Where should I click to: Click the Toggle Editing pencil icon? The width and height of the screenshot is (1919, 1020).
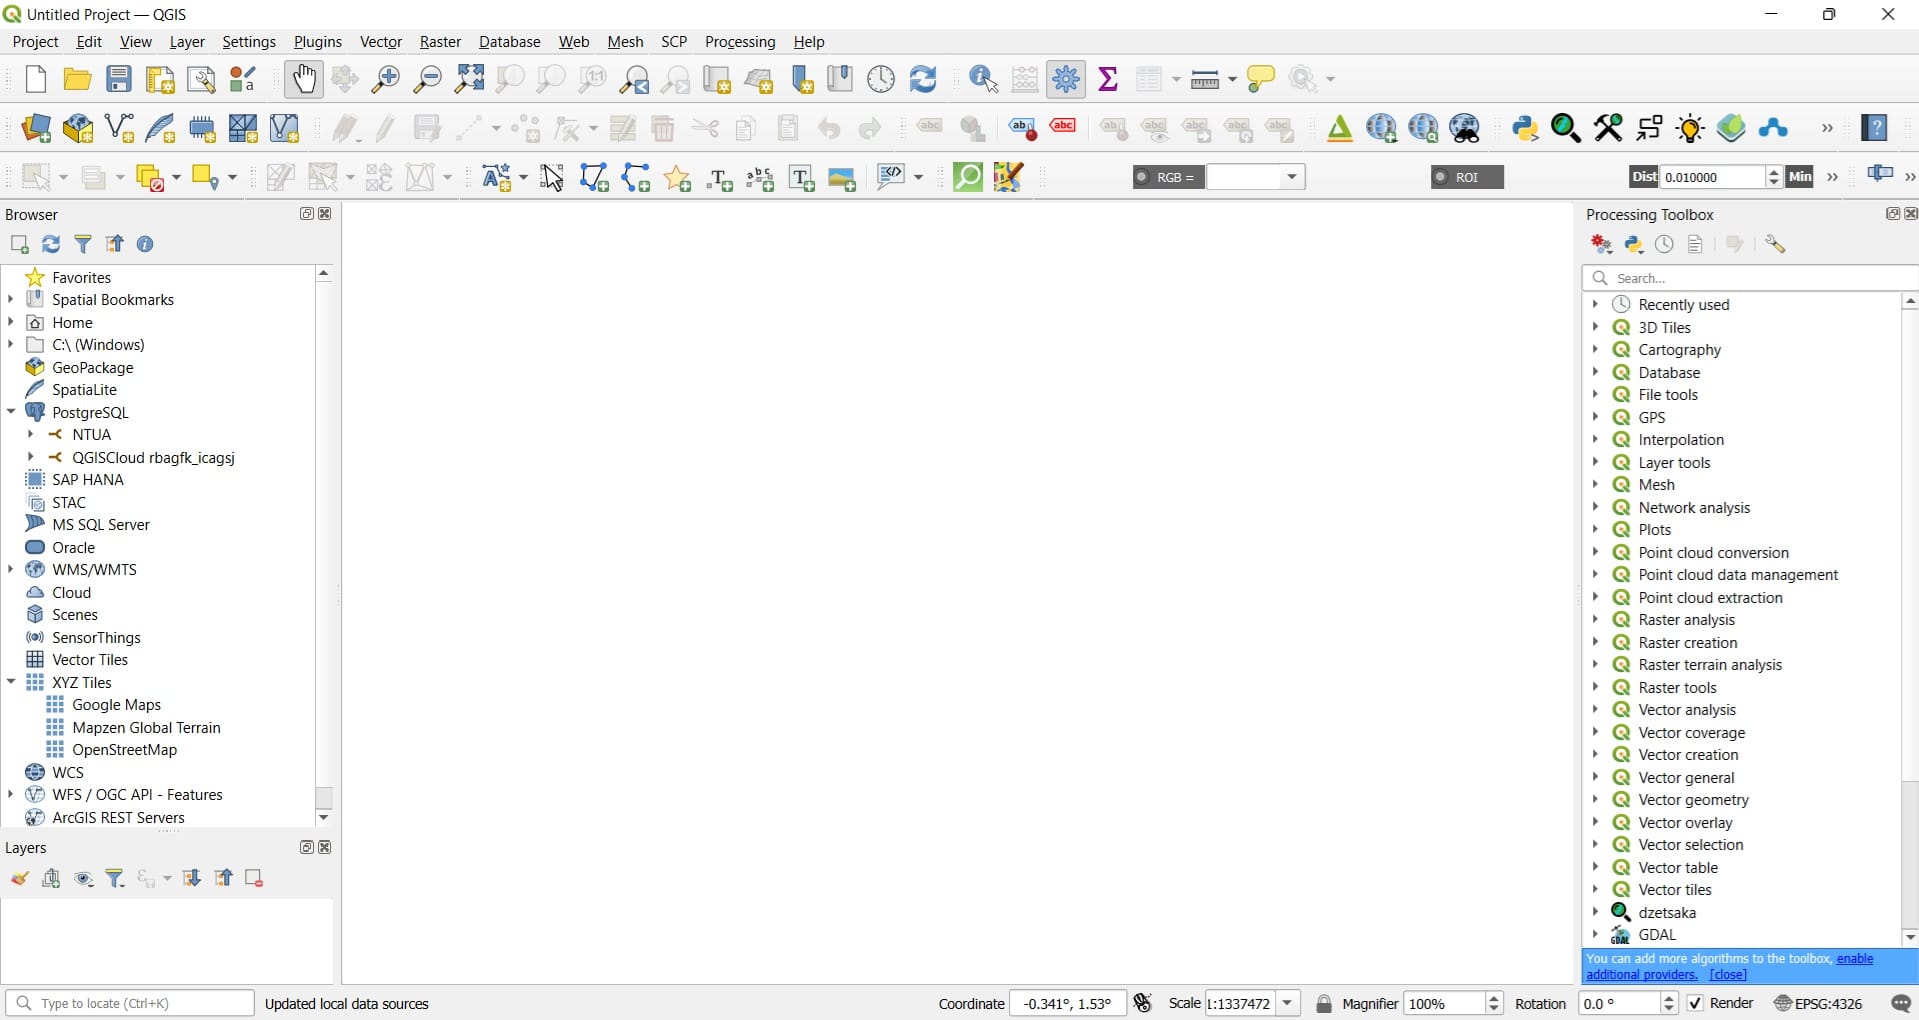(x=386, y=128)
